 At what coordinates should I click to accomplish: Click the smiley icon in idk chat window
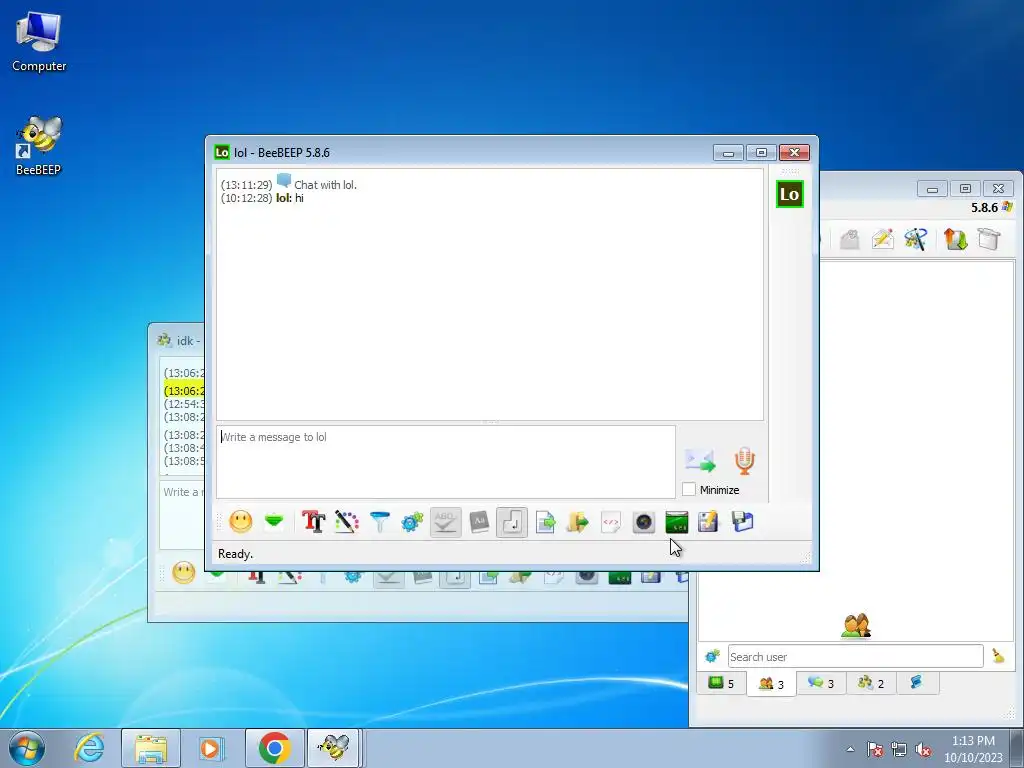pos(184,573)
